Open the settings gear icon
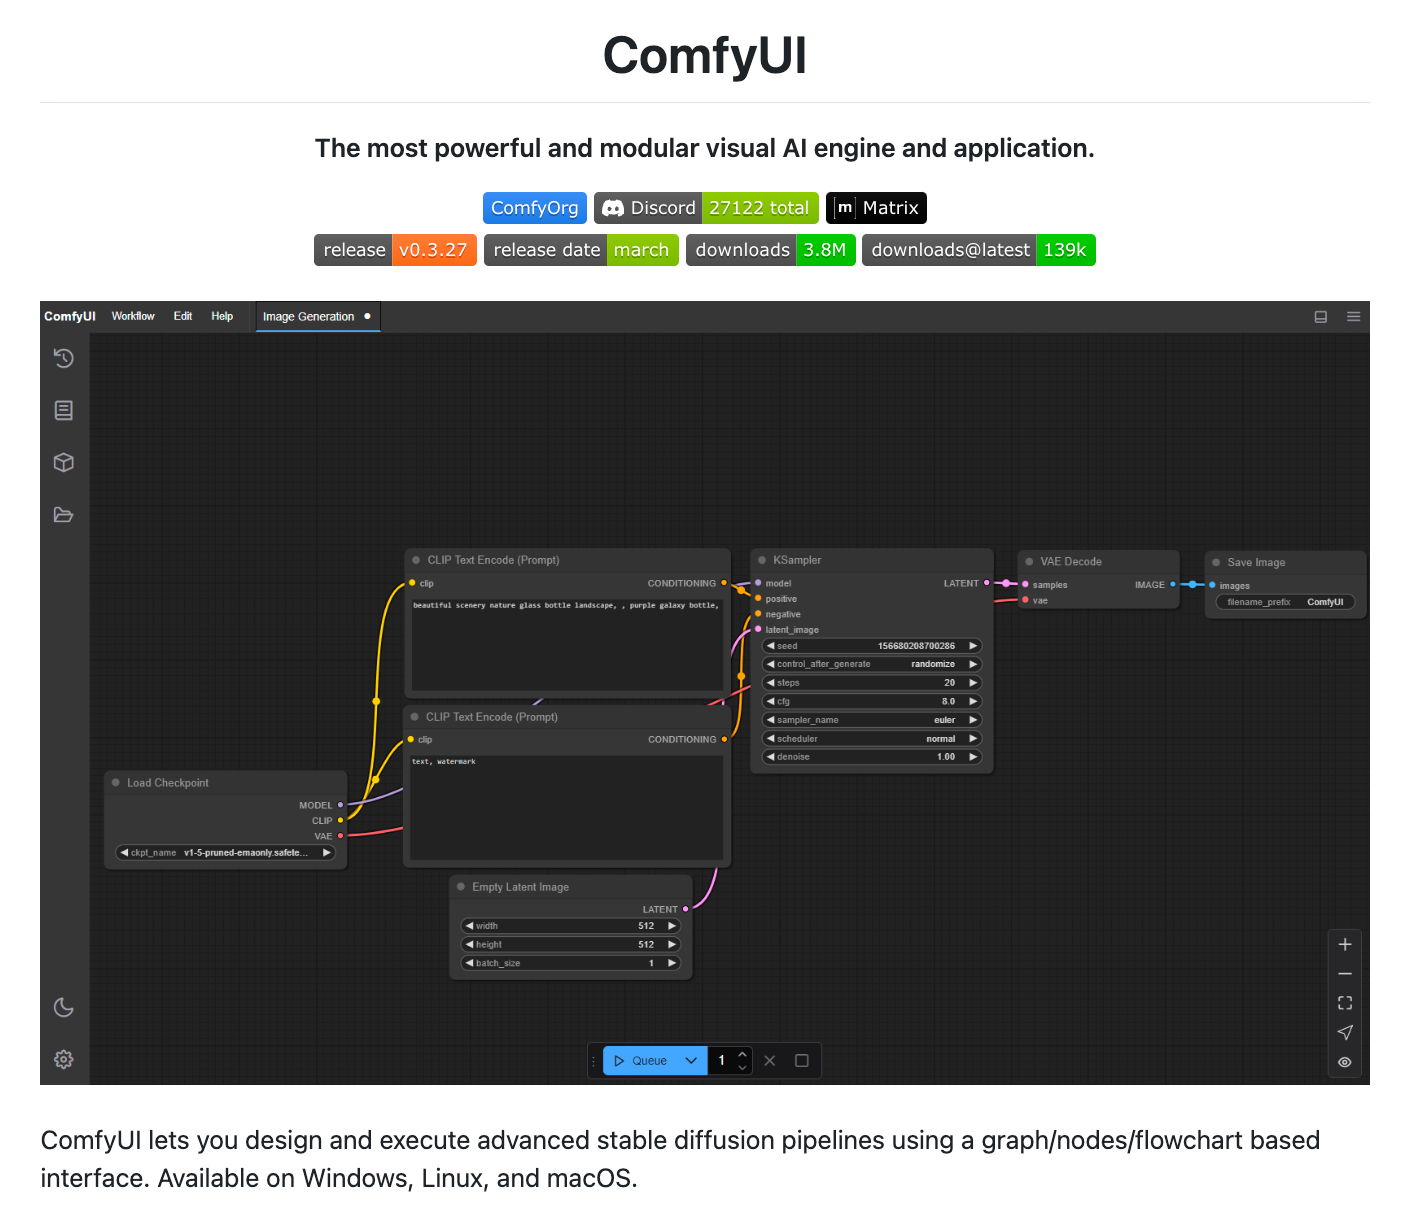Screen dimensions: 1402x1212 (64, 1059)
